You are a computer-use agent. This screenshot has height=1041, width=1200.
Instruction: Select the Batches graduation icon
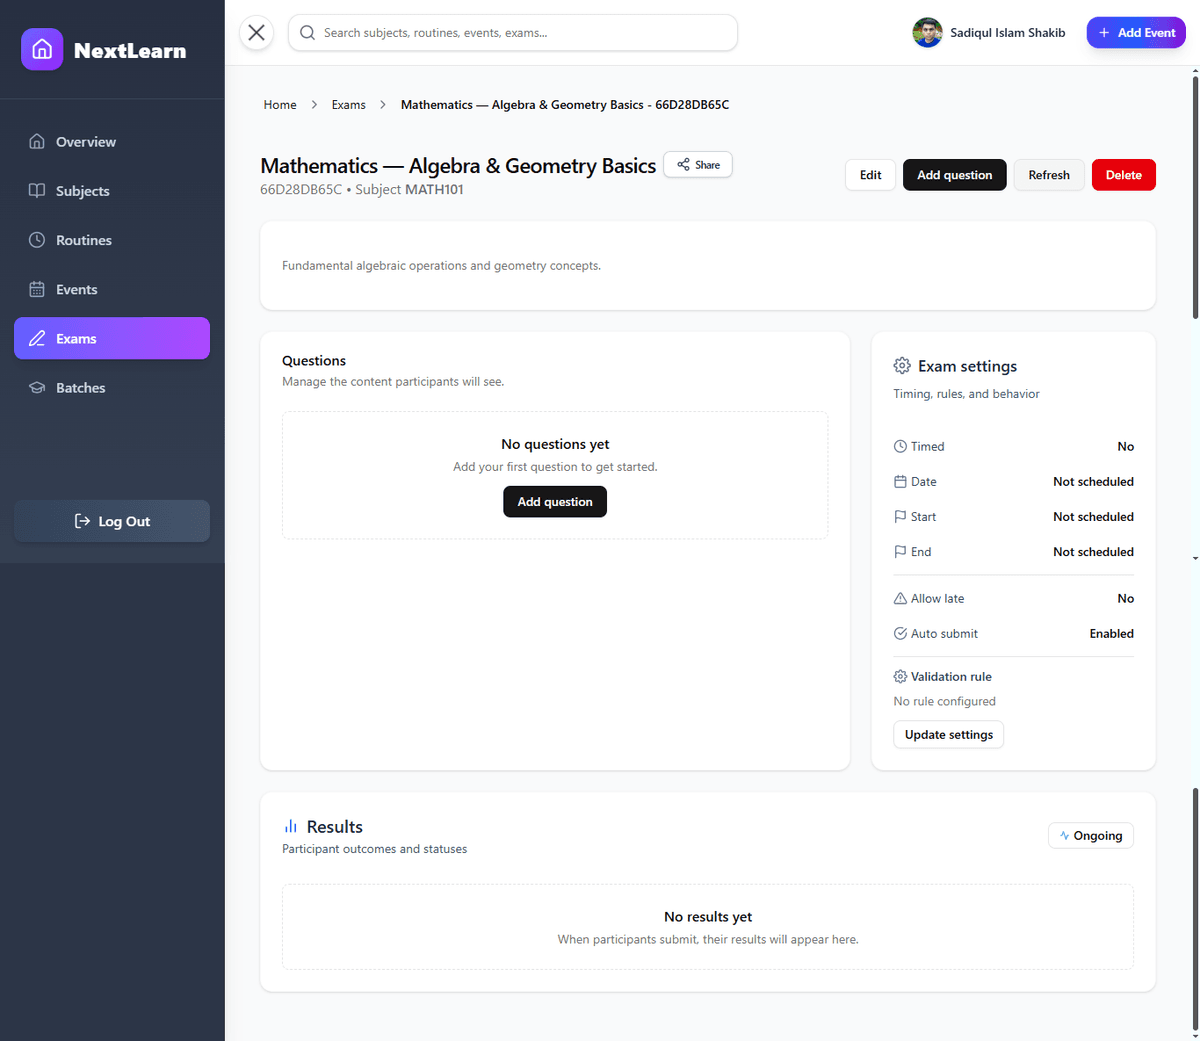point(38,387)
